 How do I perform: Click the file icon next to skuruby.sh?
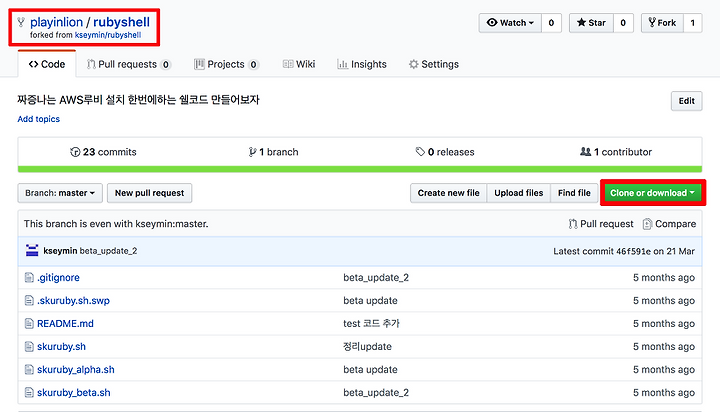29,346
